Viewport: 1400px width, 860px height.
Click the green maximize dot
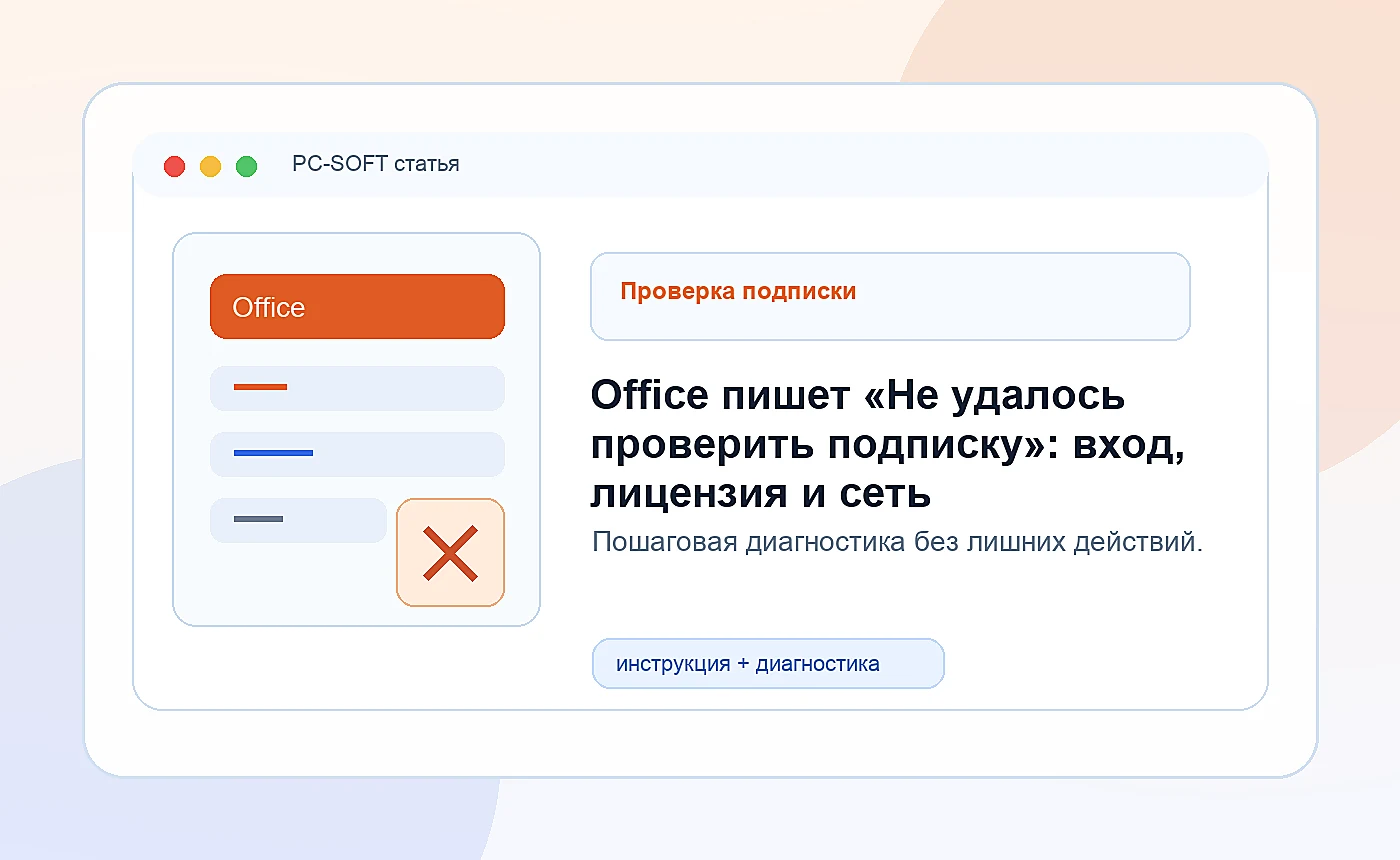tap(246, 166)
